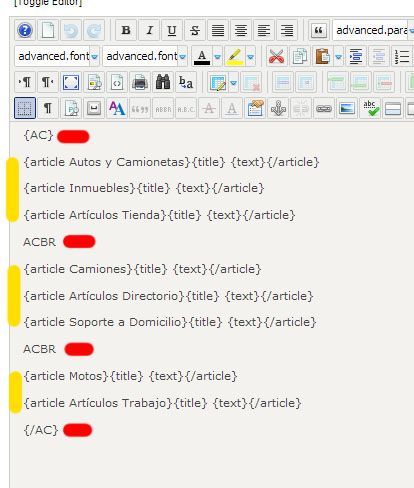
Task: Open the first advanced.font dropdown
Action: click(57, 56)
